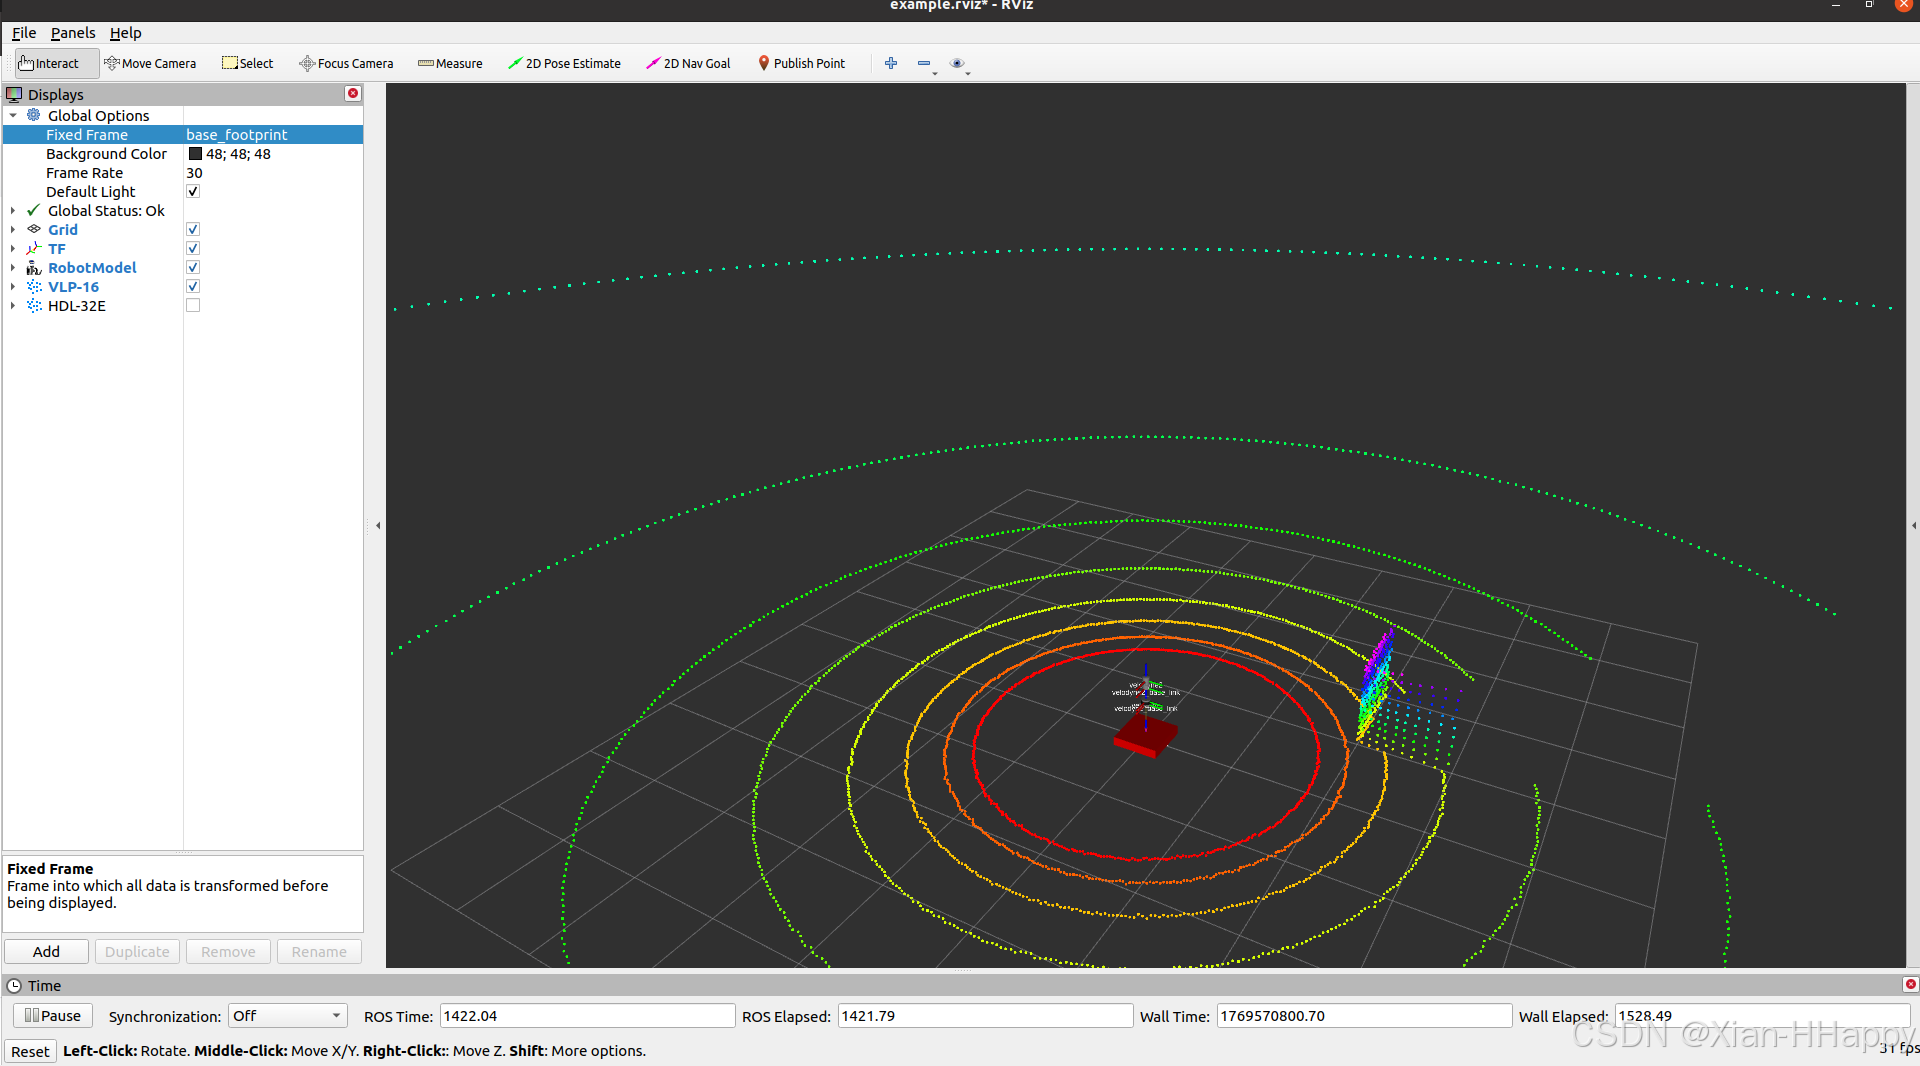Disable the TF display checkbox
The width and height of the screenshot is (1920, 1066).
193,248
